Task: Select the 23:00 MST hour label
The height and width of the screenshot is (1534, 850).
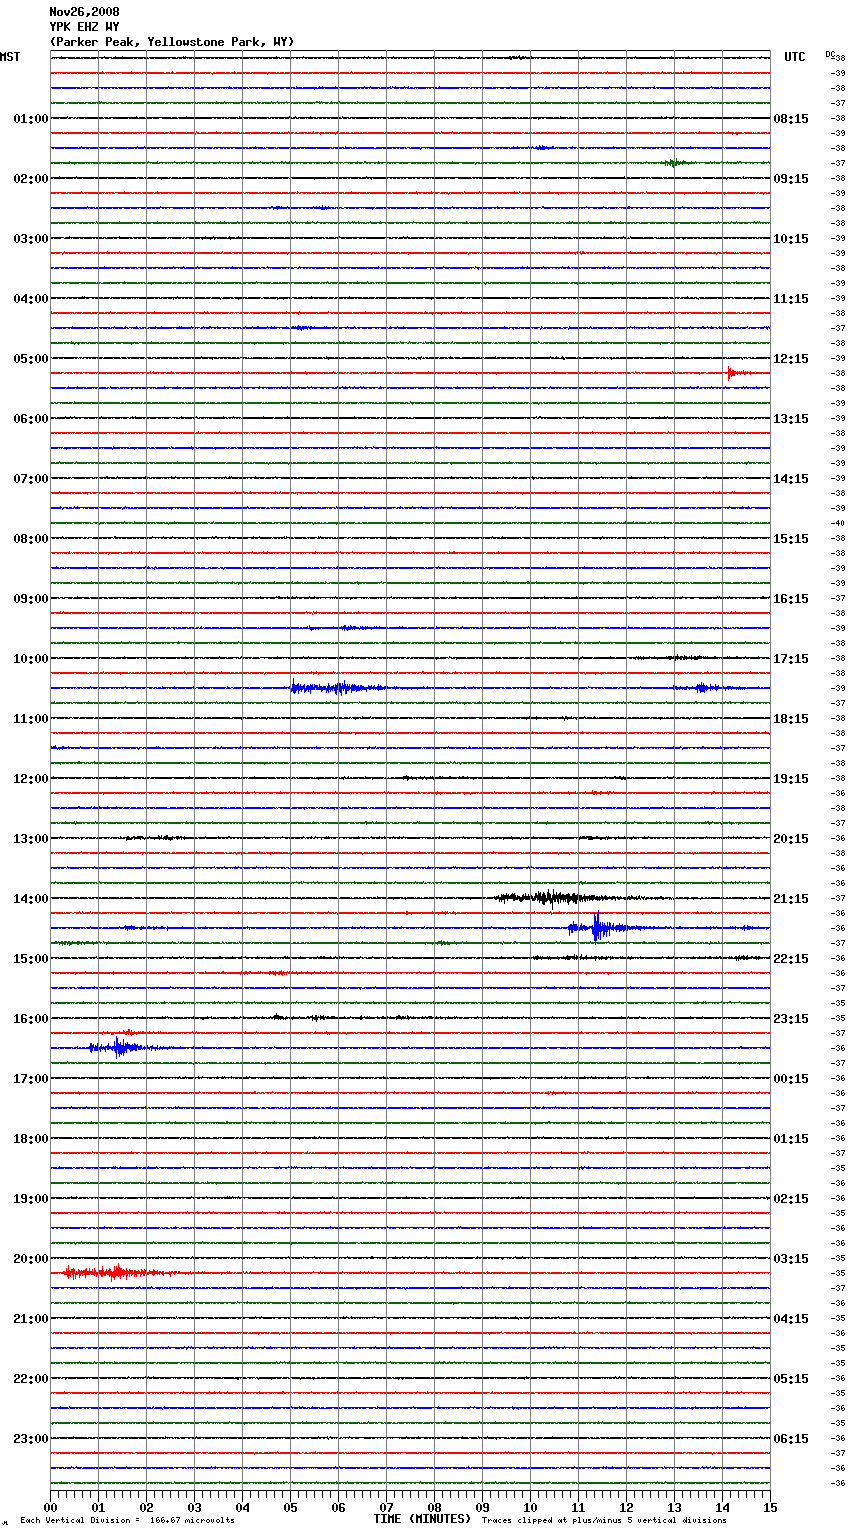Action: click(x=30, y=1439)
